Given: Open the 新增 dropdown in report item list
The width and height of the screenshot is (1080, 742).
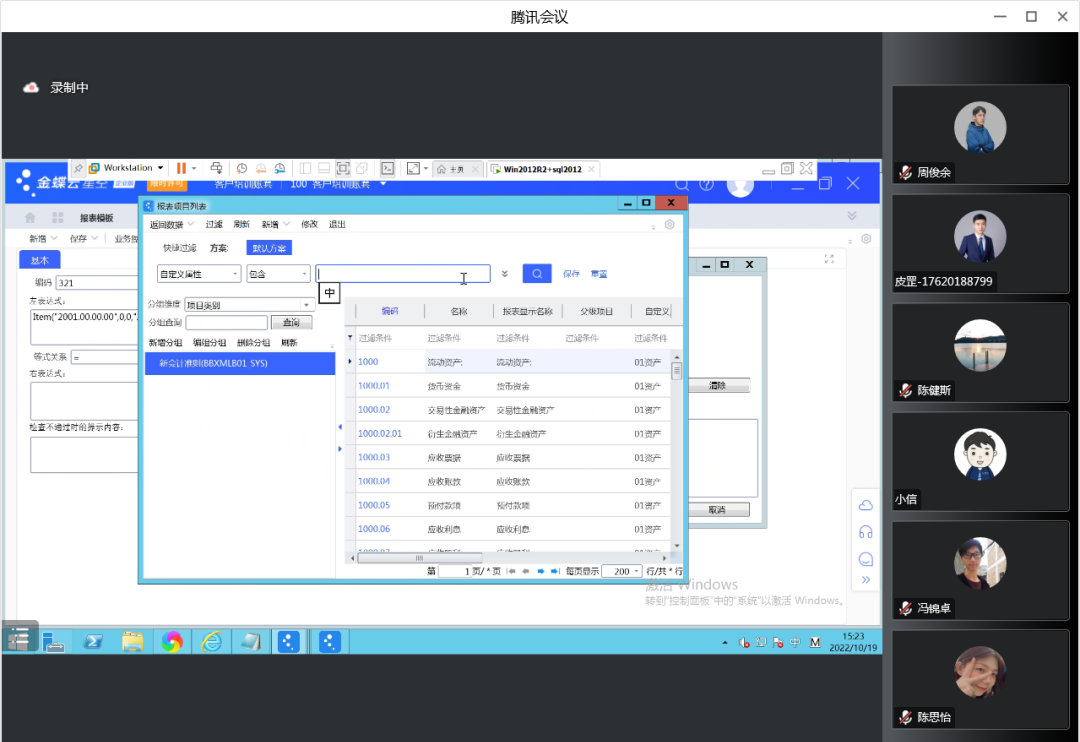Looking at the screenshot, I should (276, 225).
